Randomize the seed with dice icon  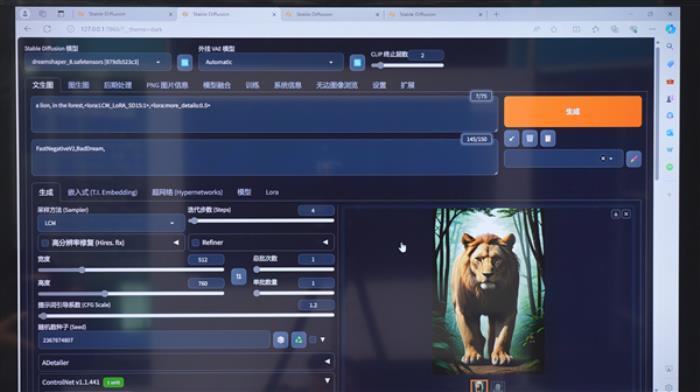280,340
